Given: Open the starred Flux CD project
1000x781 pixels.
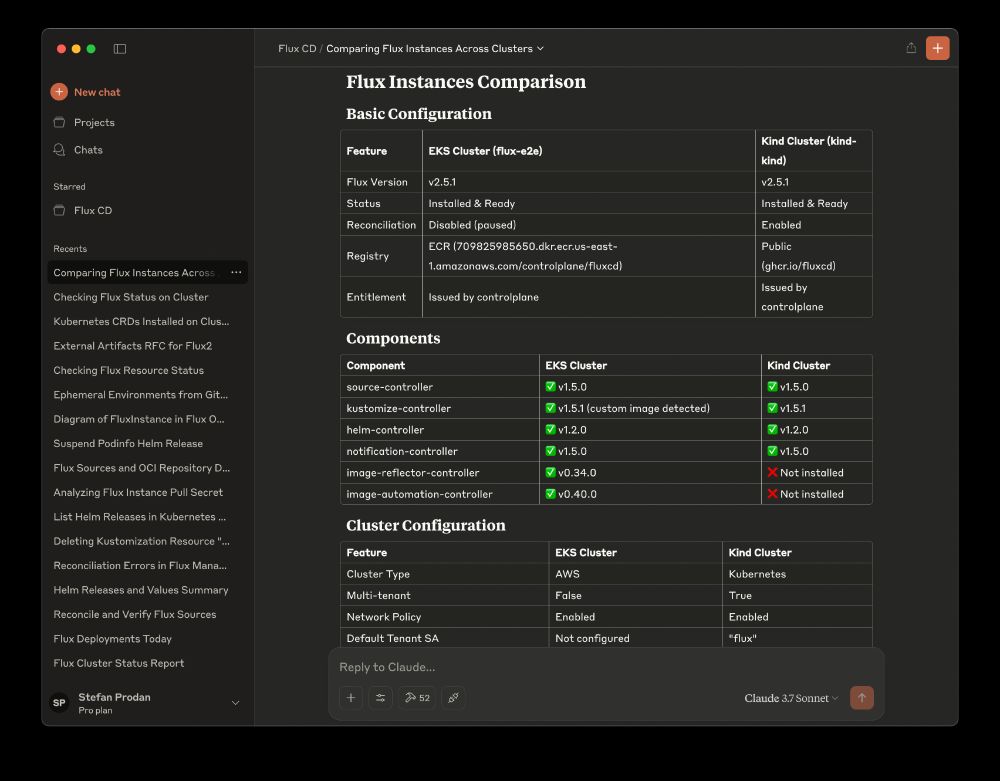Looking at the screenshot, I should (x=92, y=210).
